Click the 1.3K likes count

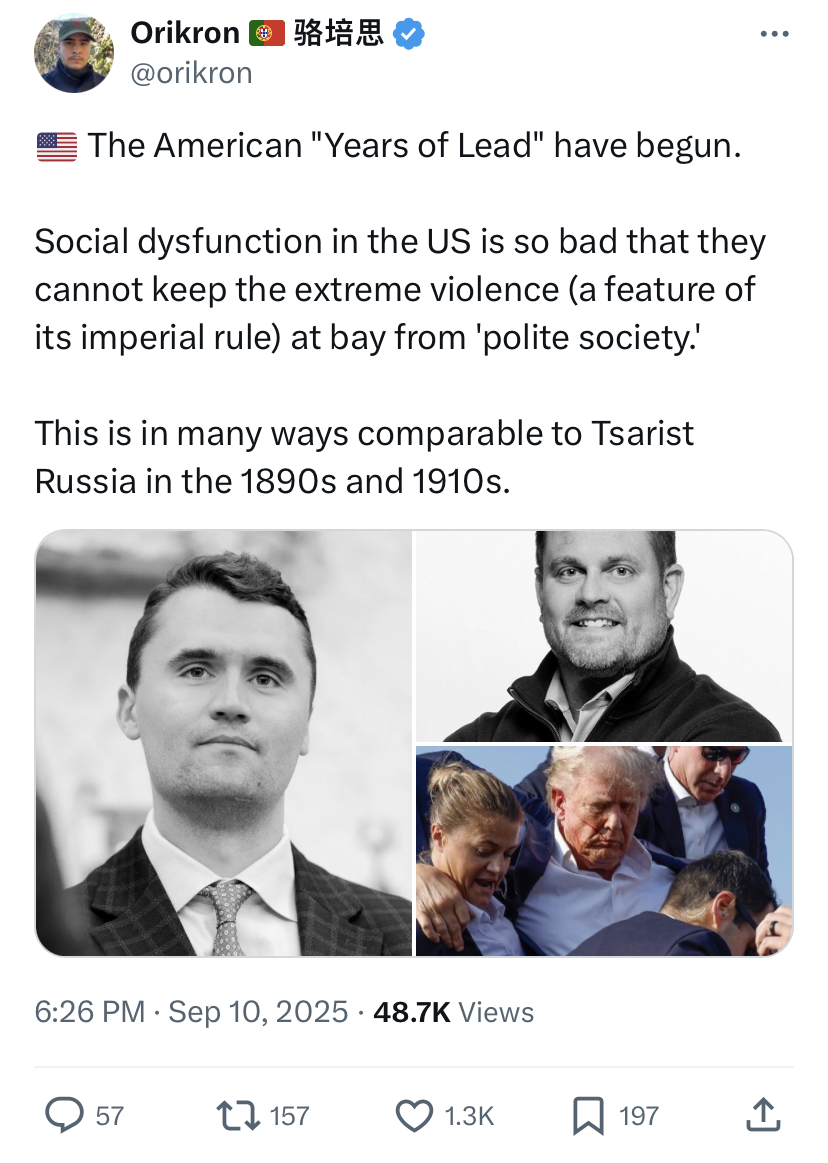(x=469, y=1116)
